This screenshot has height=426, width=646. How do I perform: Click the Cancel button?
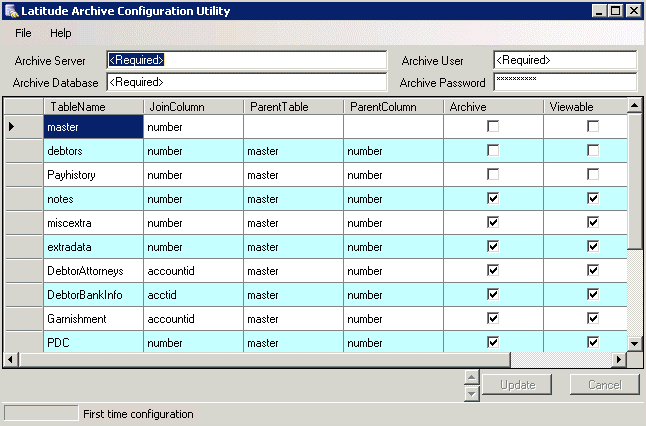tap(604, 384)
